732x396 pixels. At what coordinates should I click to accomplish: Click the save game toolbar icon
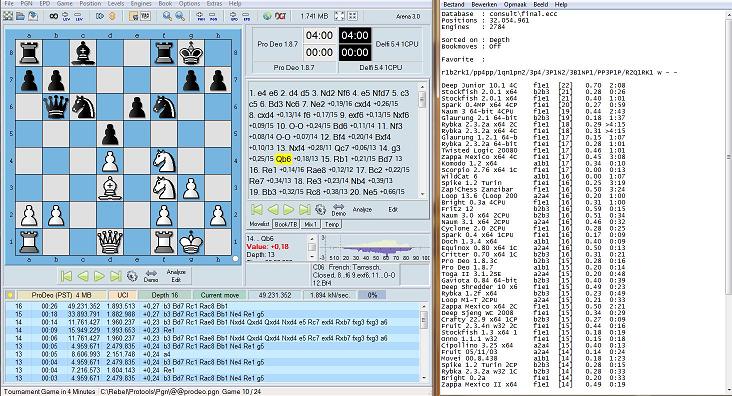(32, 16)
